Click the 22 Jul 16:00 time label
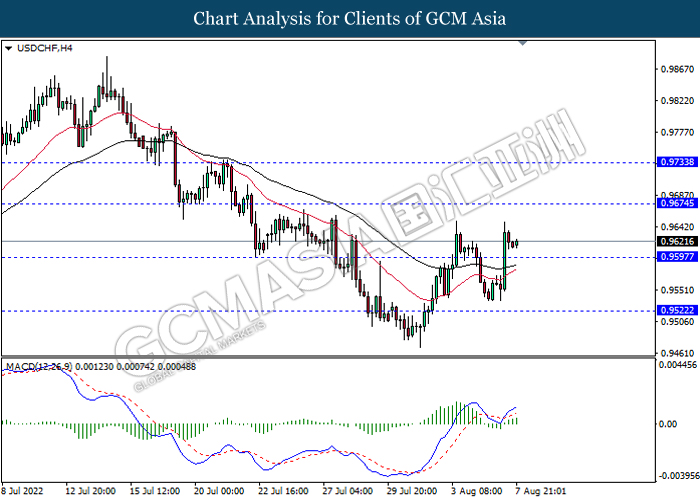 point(283,491)
